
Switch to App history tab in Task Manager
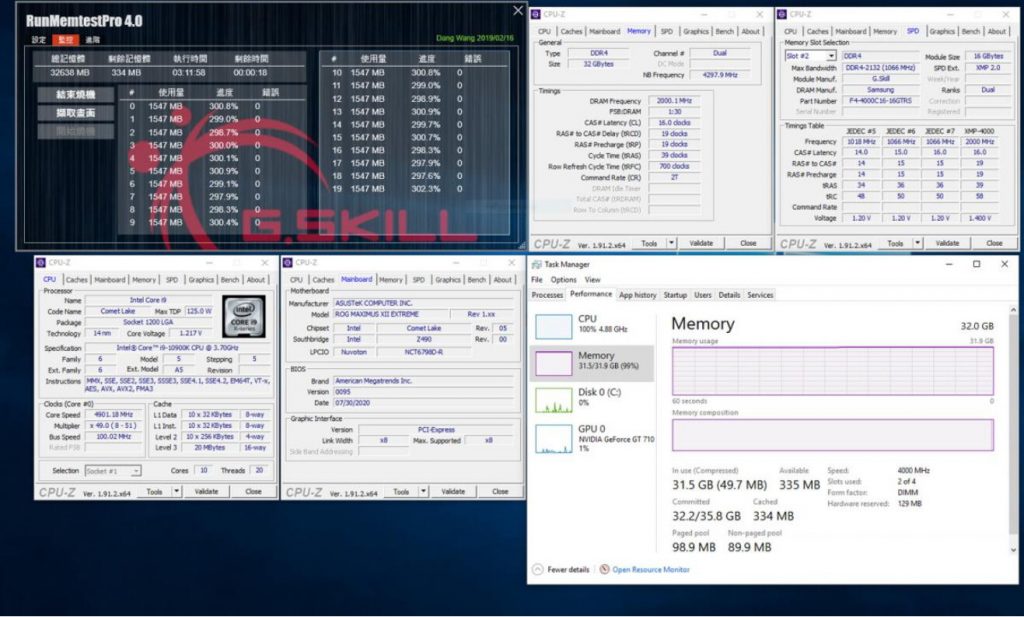637,295
